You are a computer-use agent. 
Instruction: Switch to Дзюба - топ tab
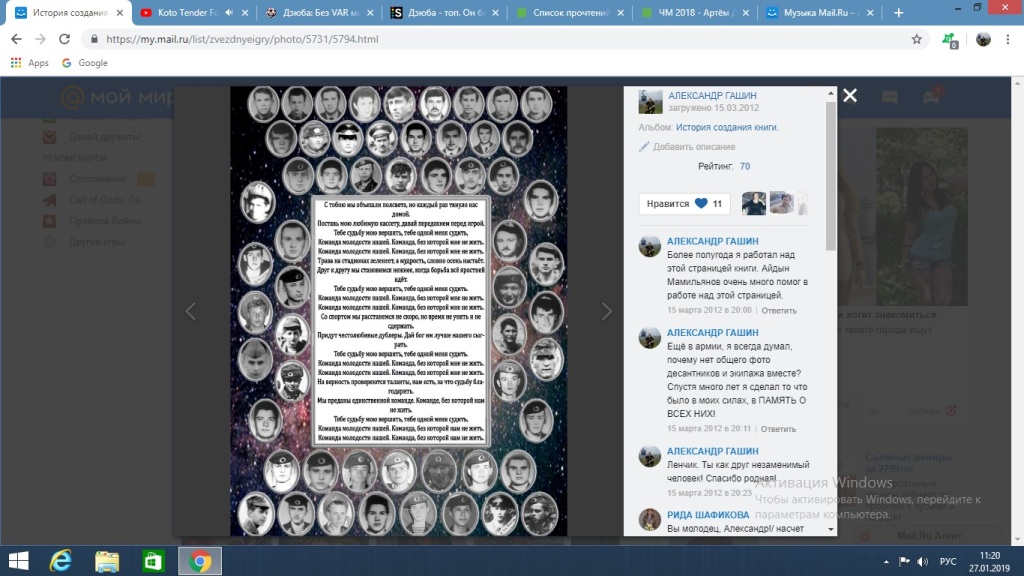point(445,12)
